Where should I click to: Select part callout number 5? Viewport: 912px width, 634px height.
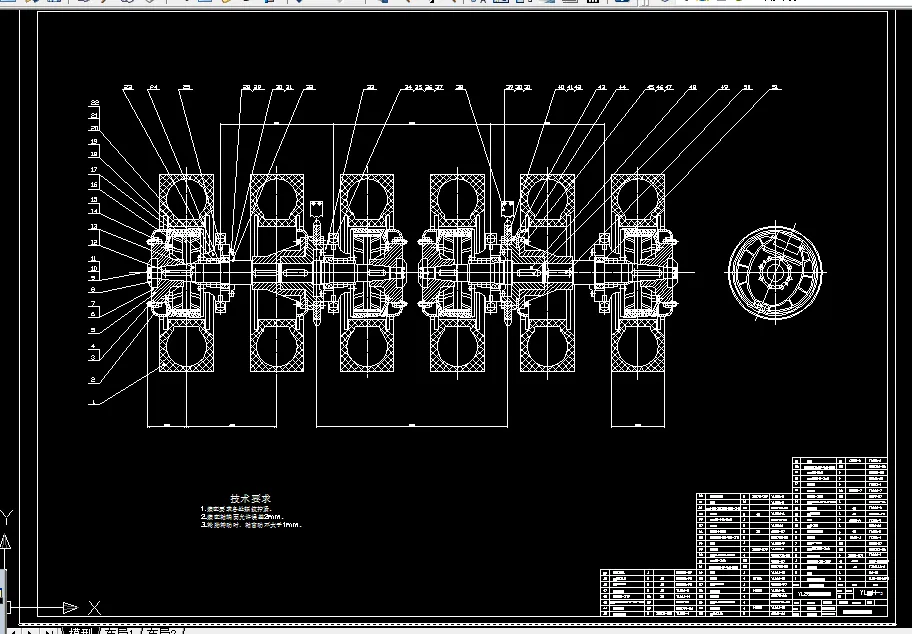click(x=92, y=330)
